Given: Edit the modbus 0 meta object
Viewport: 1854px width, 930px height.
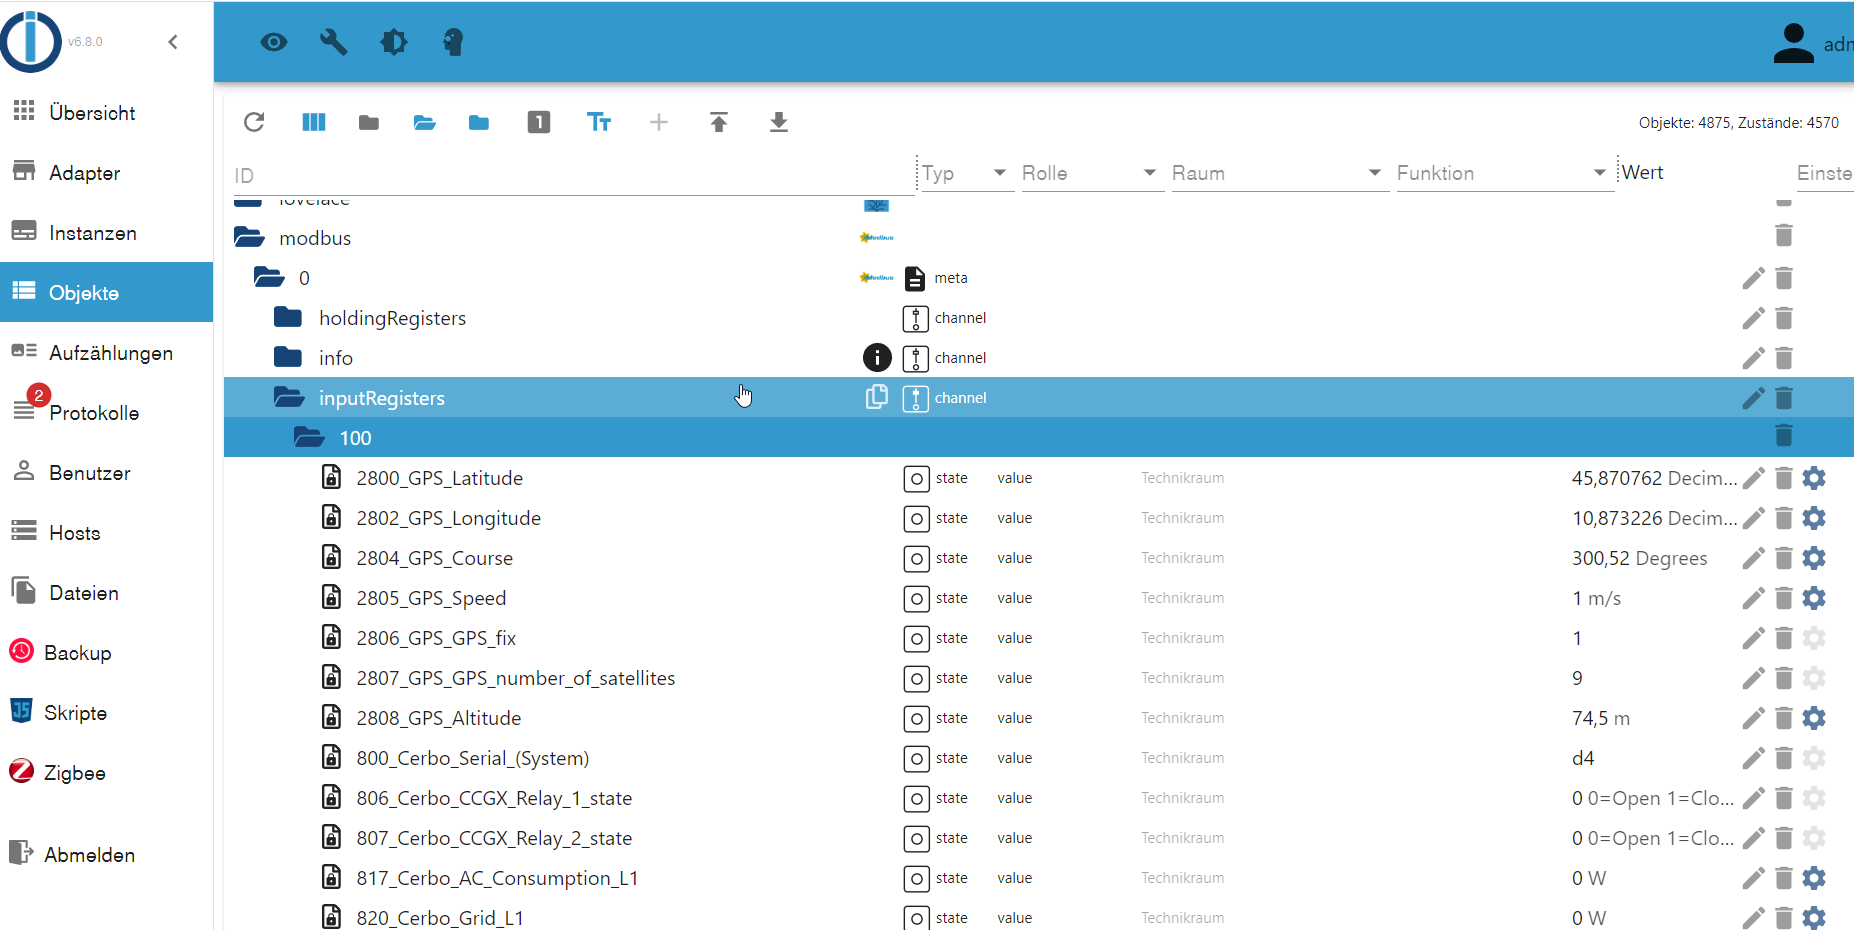Looking at the screenshot, I should click(x=1753, y=278).
